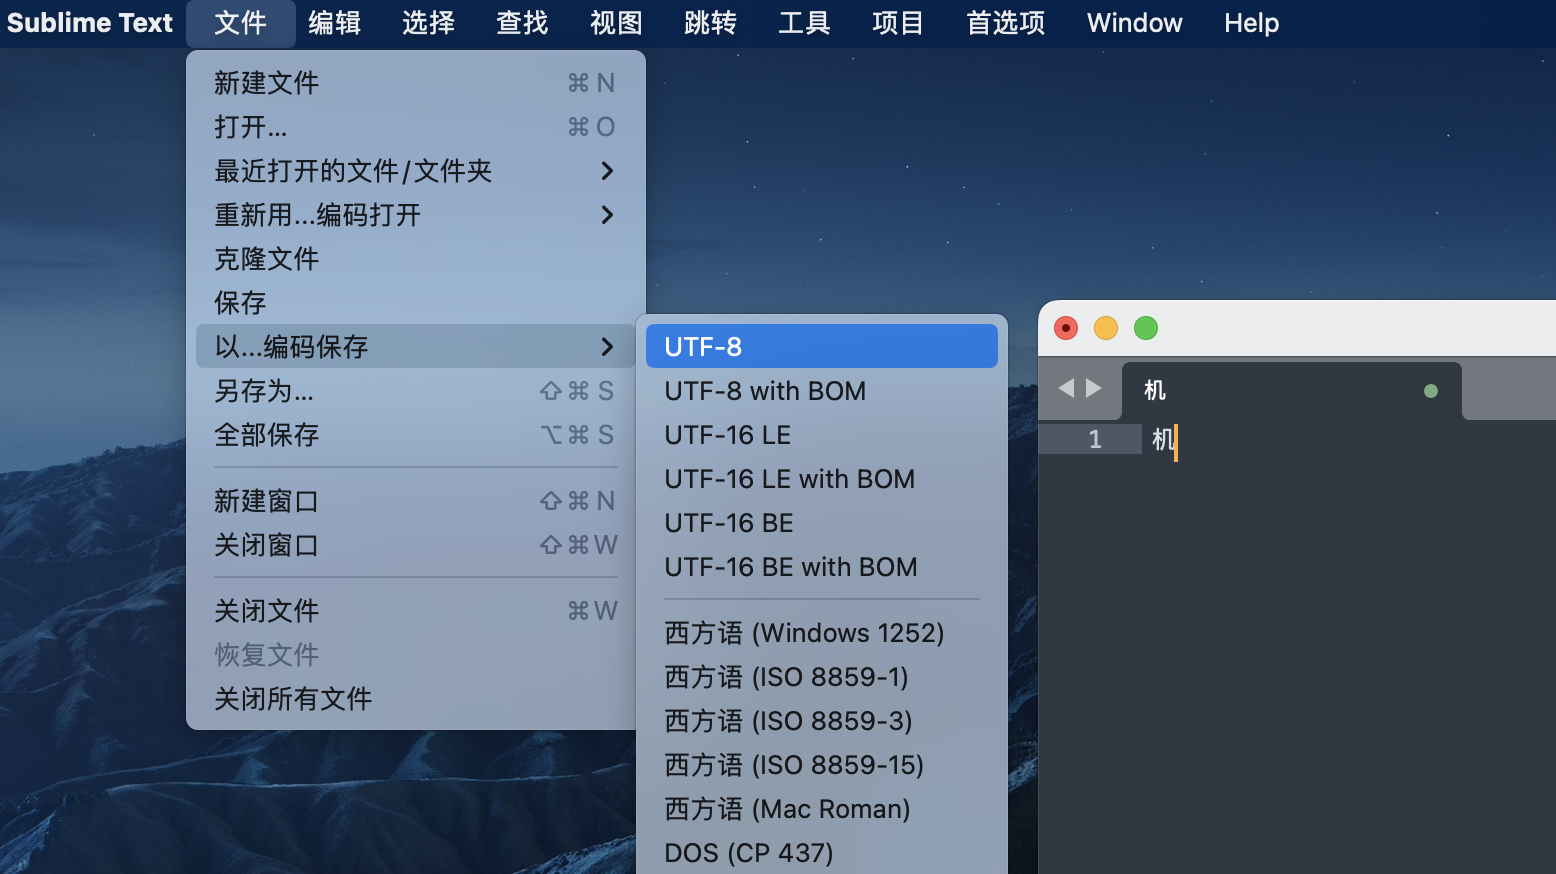This screenshot has height=874, width=1556.
Task: Choose 新建窗口 menu item
Action: tap(415, 501)
